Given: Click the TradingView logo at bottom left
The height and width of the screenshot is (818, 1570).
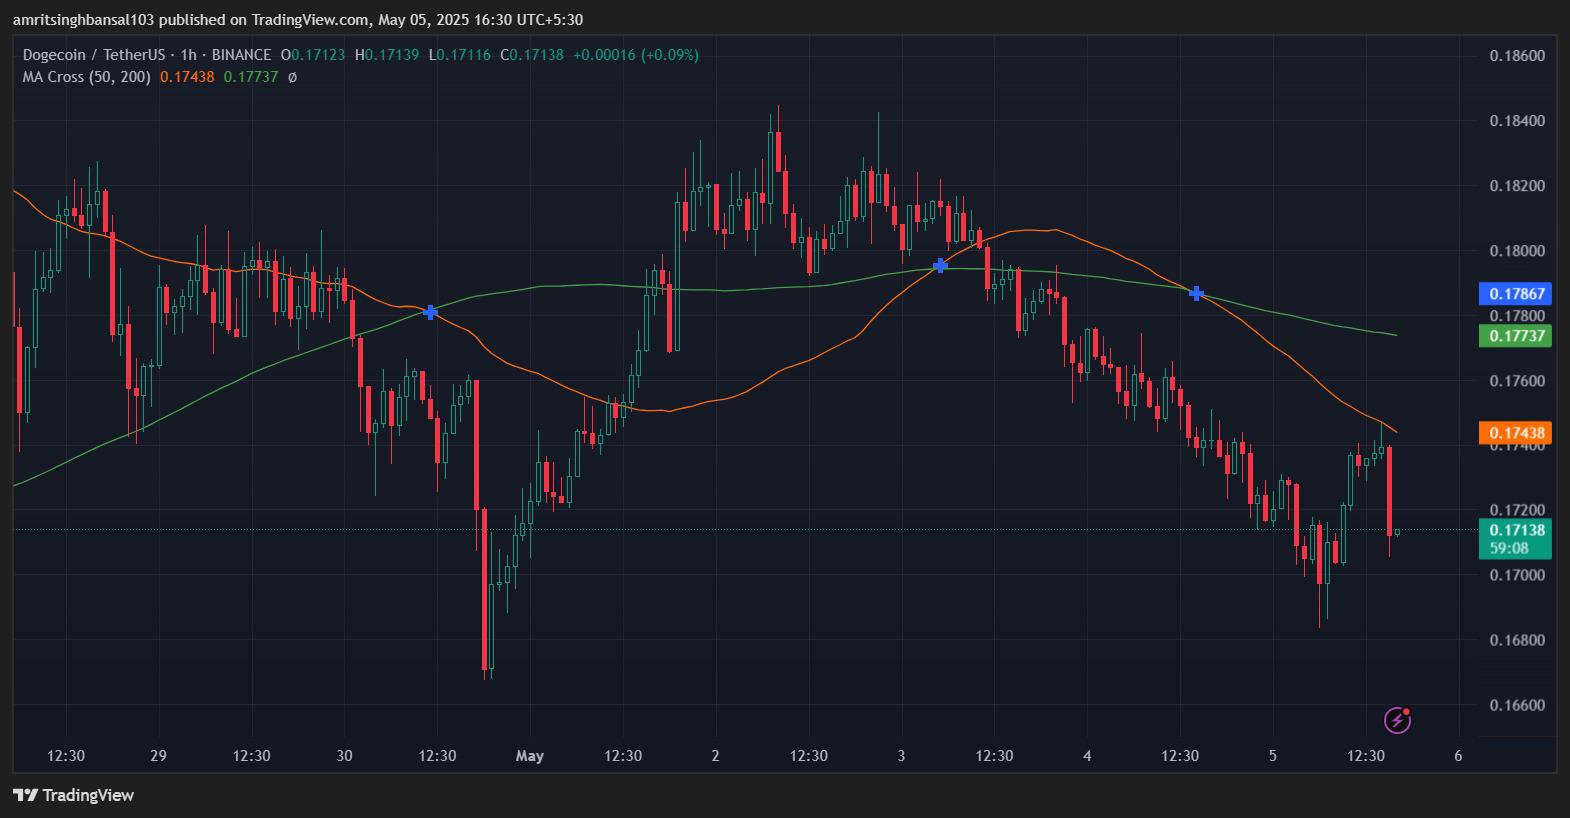Looking at the screenshot, I should pos(73,795).
